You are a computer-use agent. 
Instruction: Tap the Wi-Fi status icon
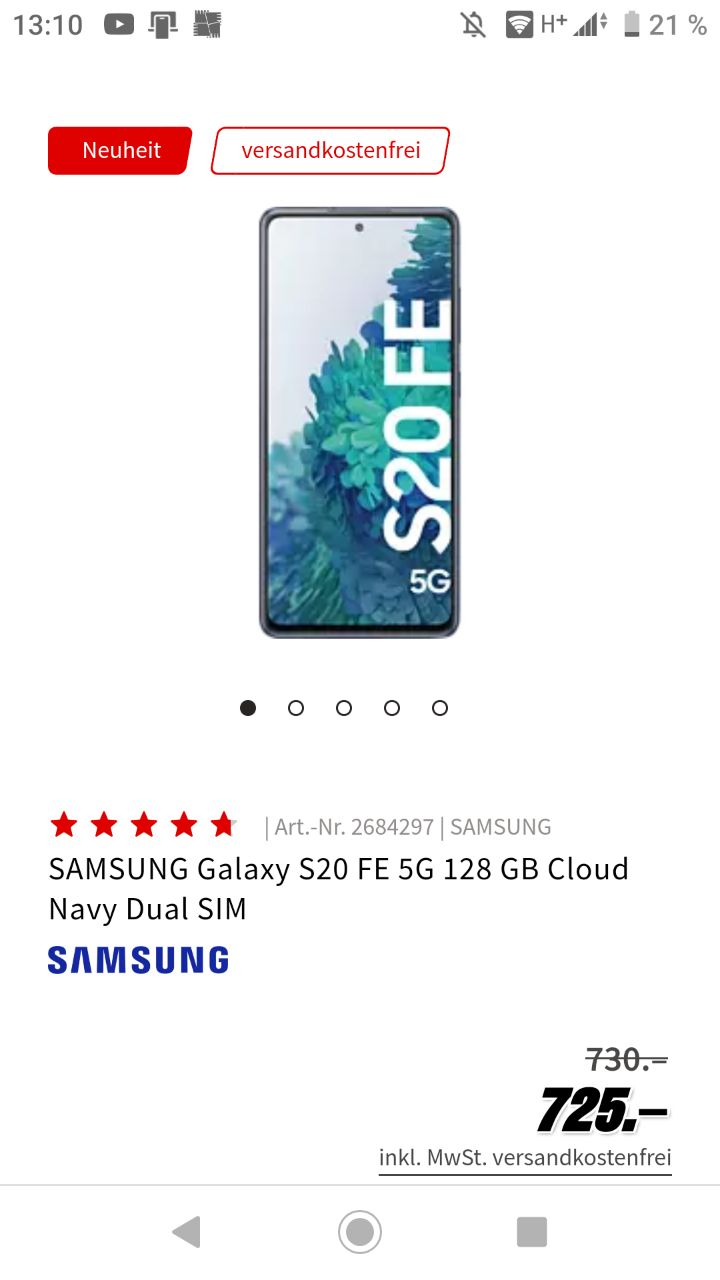(519, 24)
